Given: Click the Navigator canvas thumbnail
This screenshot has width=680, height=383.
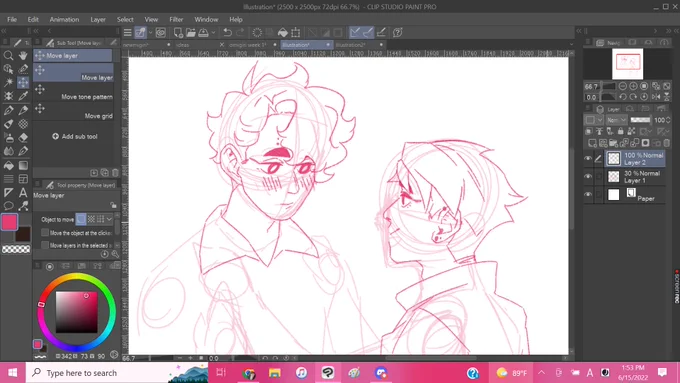Looking at the screenshot, I should 628,63.
